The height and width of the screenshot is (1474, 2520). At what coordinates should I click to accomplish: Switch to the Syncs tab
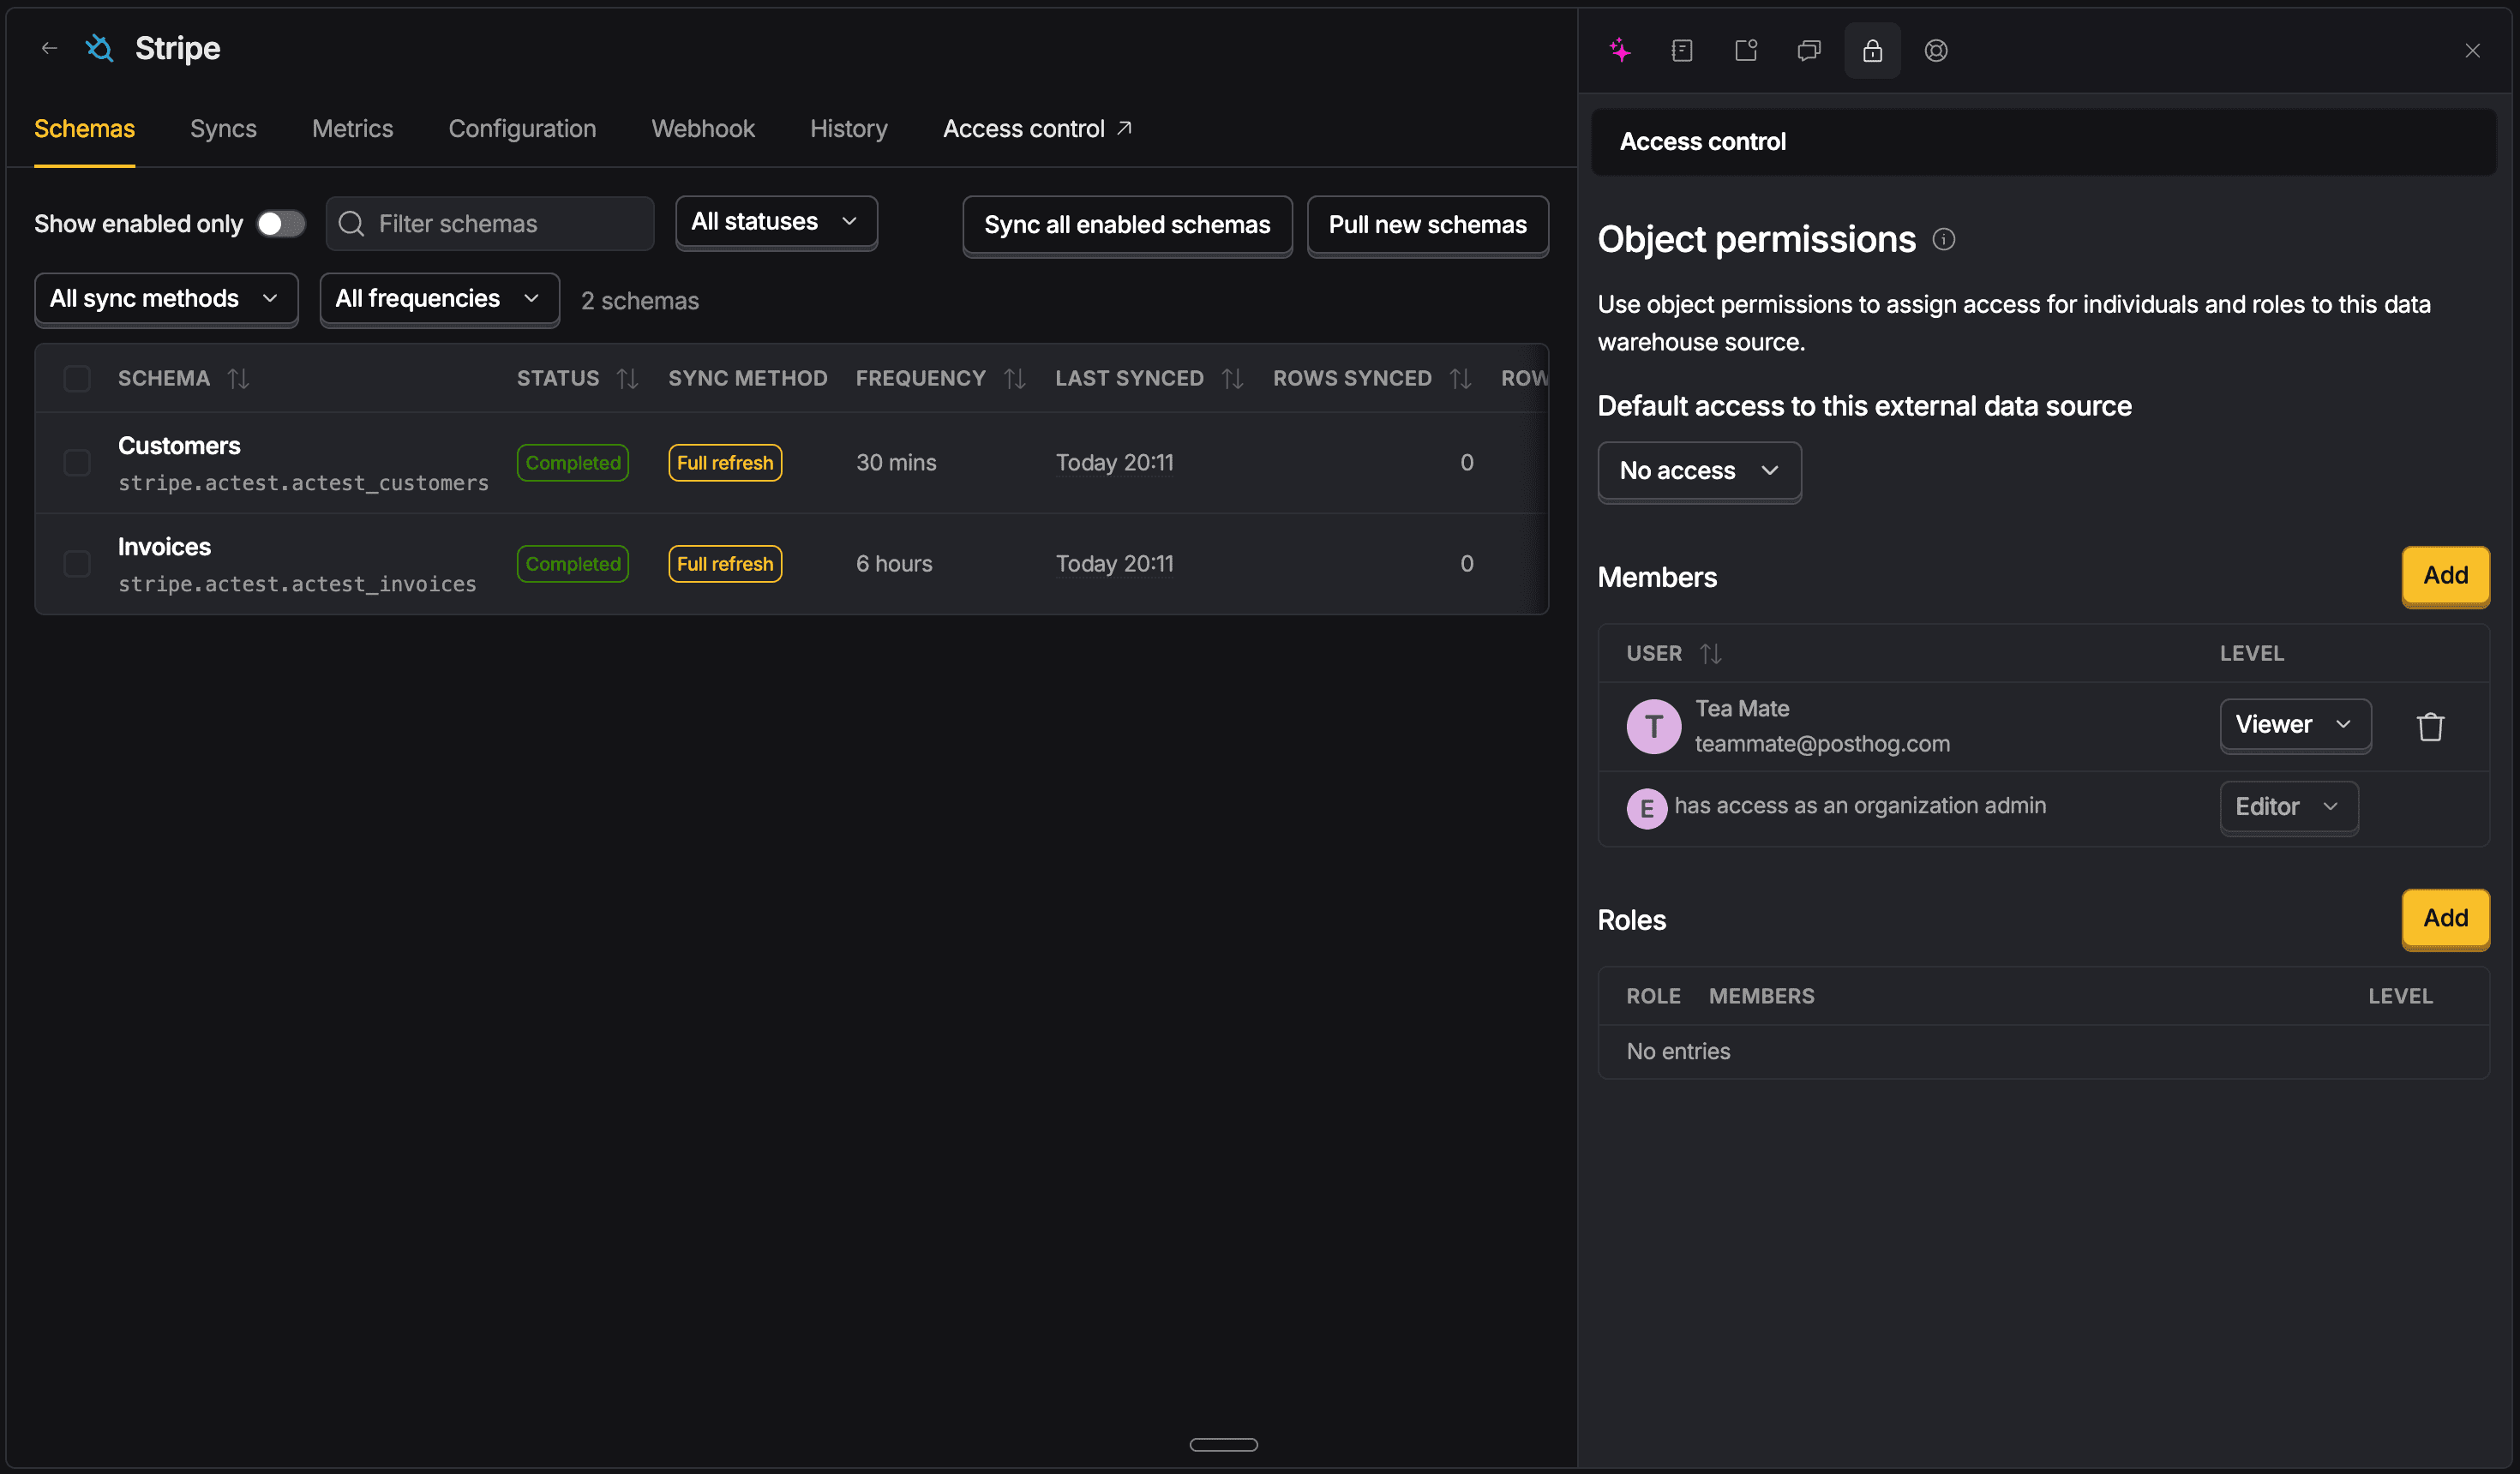[223, 129]
